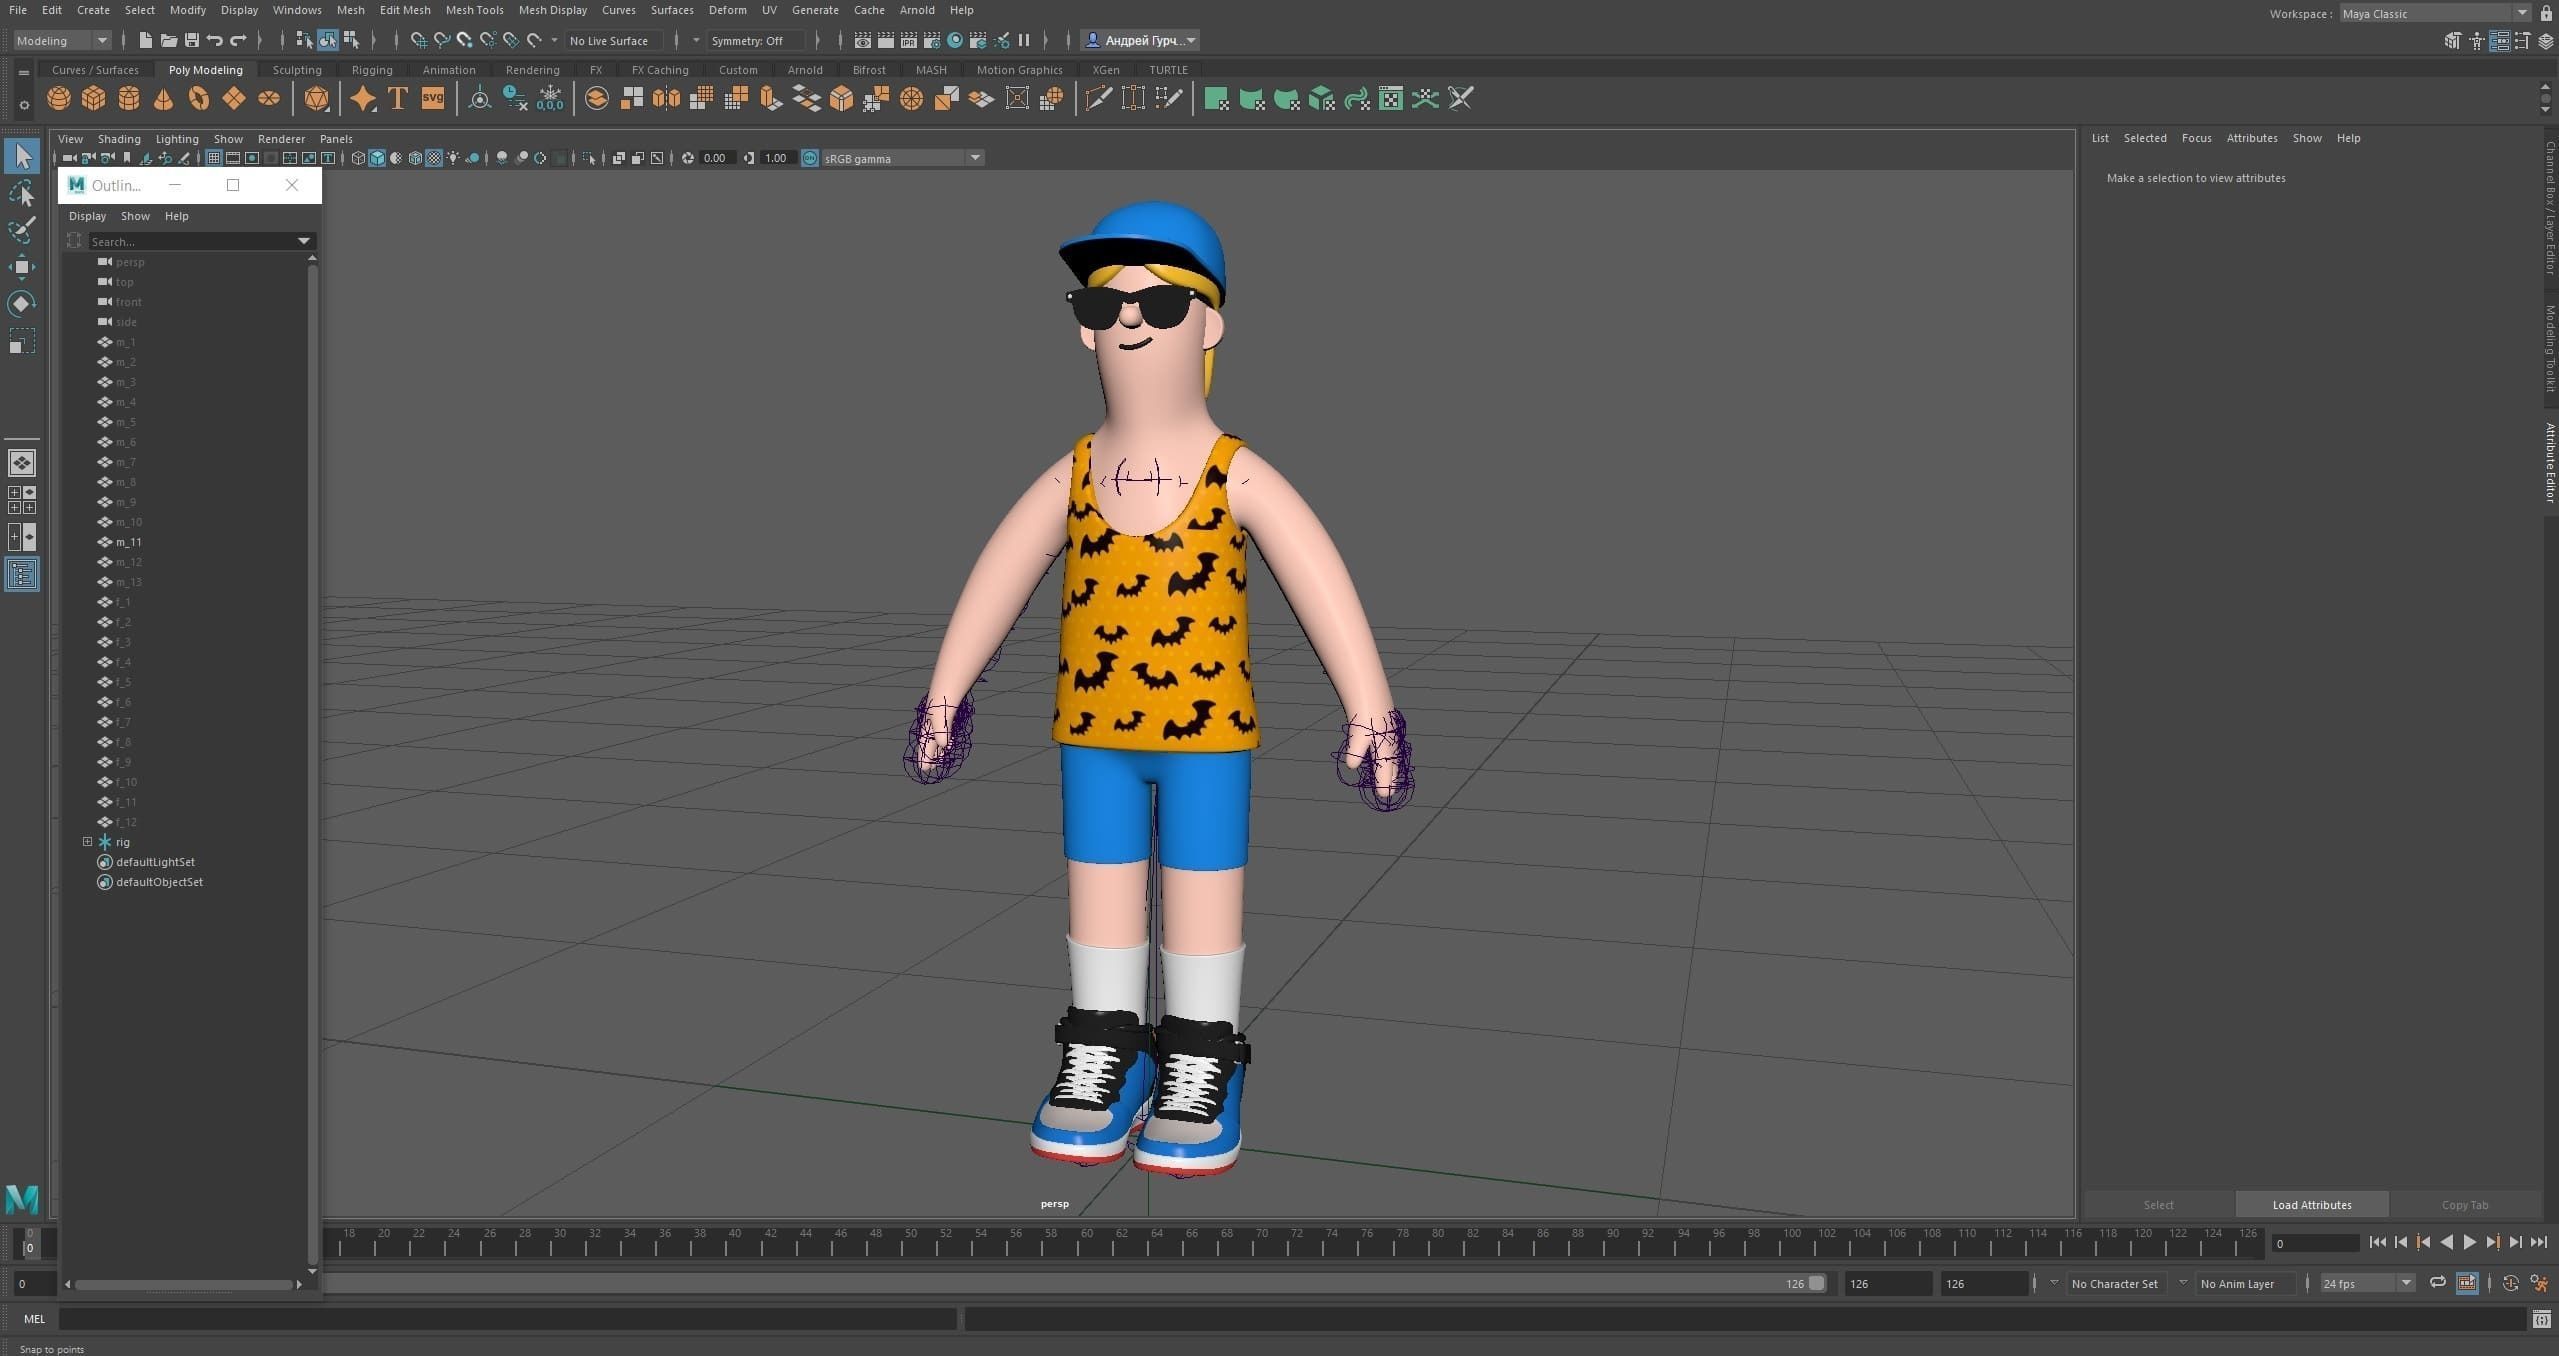Activate the Rotate tool in toolbox
This screenshot has height=1356, width=2559.
coord(21,303)
